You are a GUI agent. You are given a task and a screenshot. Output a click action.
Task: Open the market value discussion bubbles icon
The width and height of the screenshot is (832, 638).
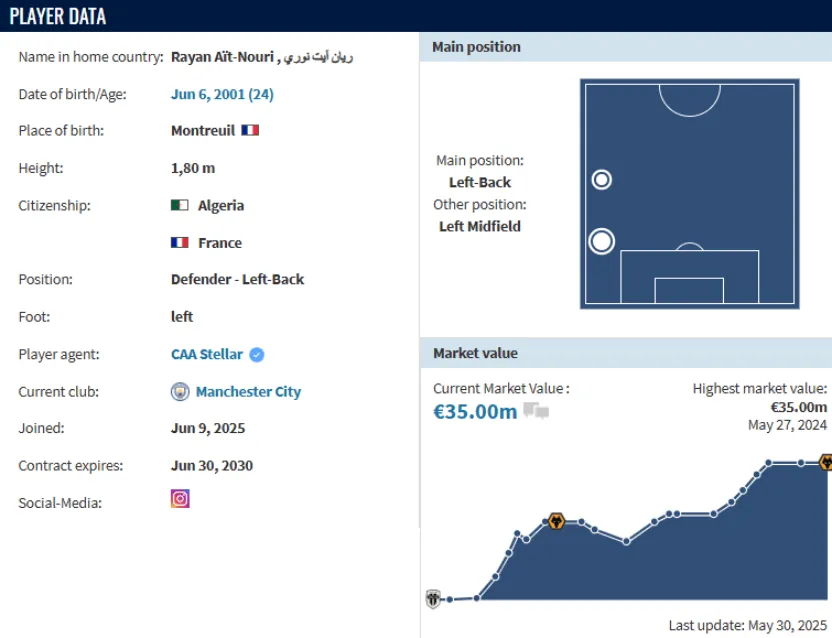[536, 411]
